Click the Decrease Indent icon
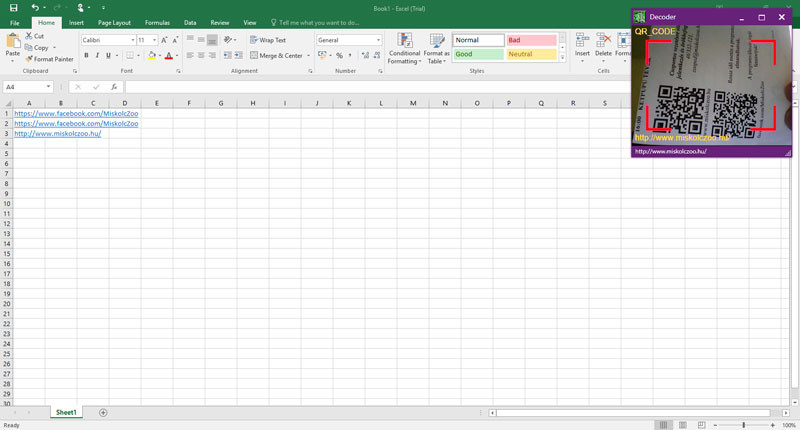The height and width of the screenshot is (430, 800). coord(228,55)
